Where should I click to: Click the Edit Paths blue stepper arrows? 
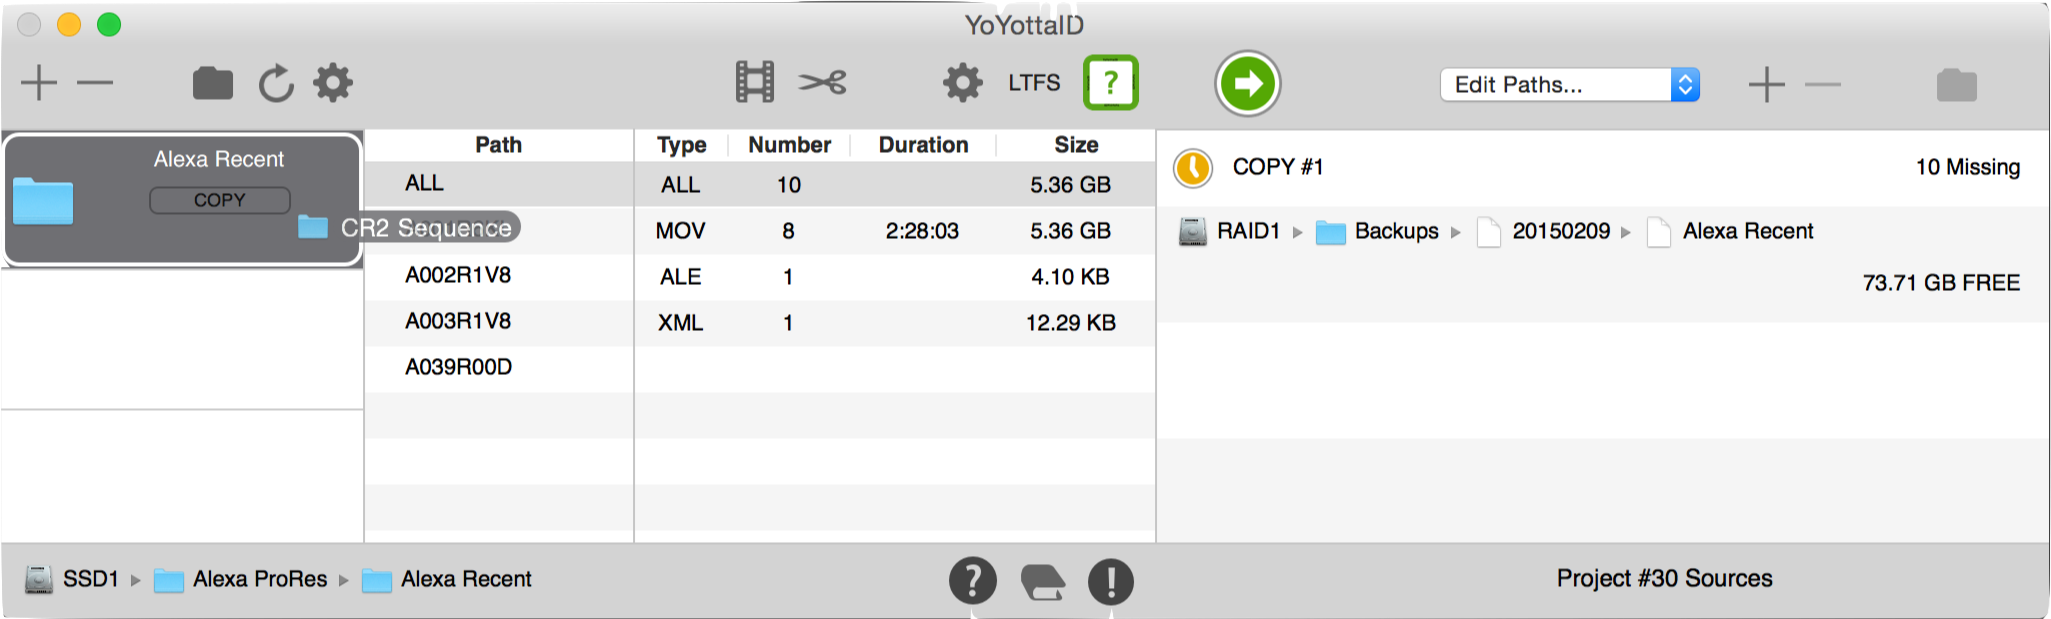click(x=1685, y=85)
